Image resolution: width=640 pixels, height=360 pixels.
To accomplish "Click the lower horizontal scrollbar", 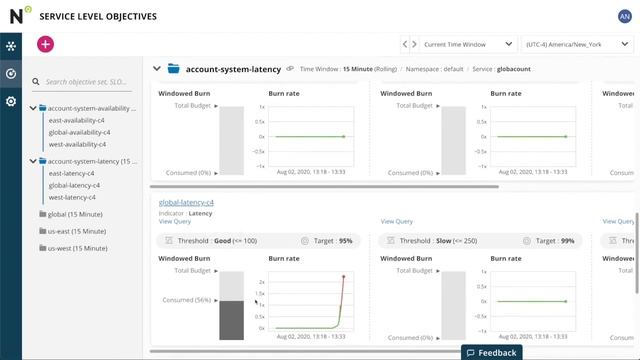I will click(305, 351).
